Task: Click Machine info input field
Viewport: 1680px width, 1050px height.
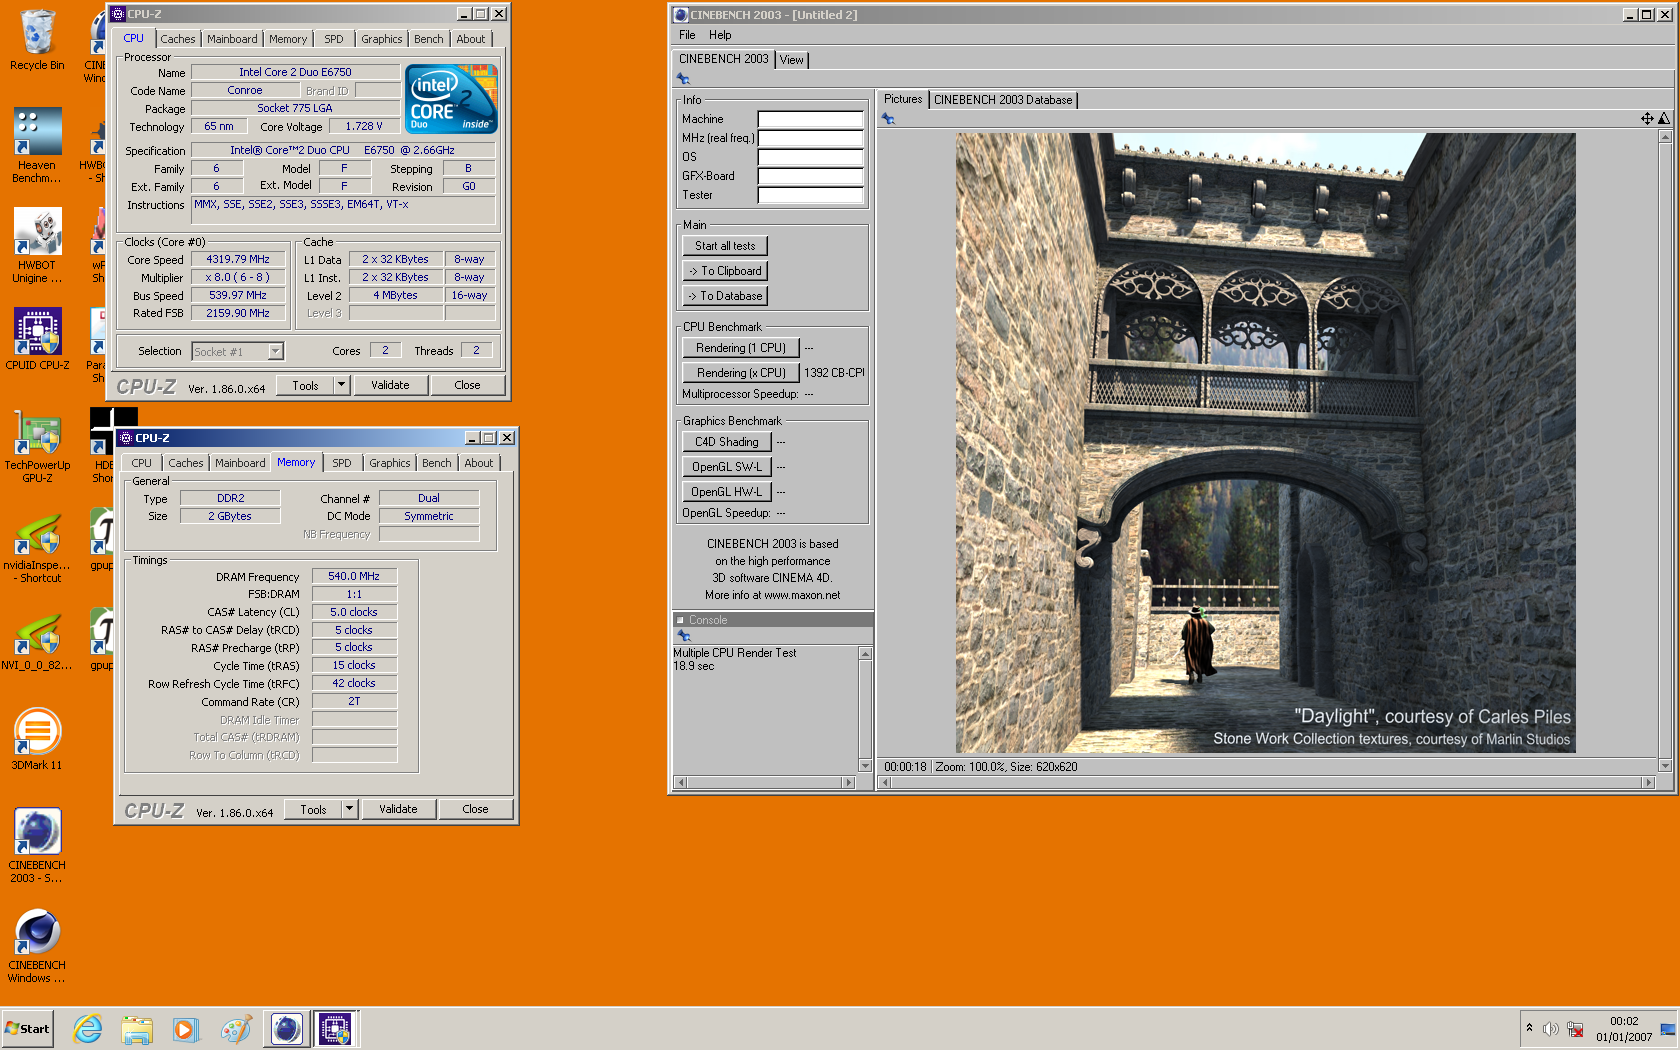Action: click(810, 119)
